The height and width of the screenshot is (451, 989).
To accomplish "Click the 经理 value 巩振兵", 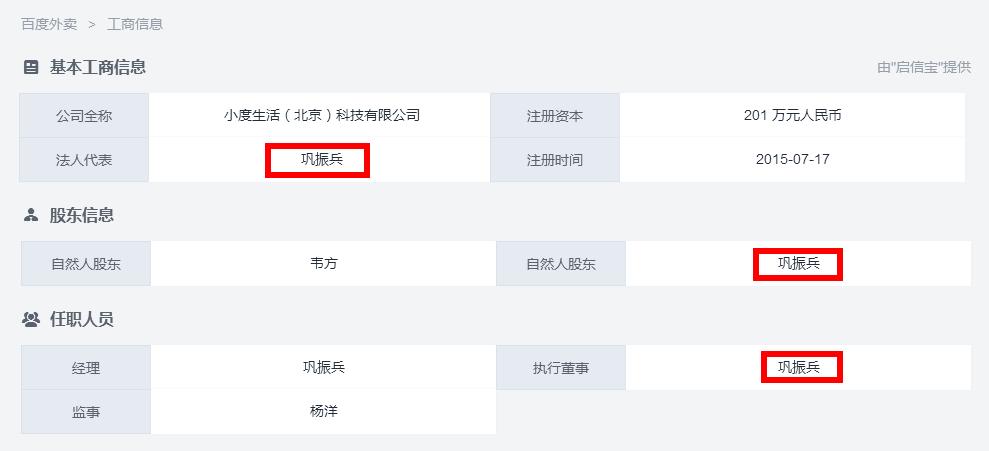I will coord(324,367).
